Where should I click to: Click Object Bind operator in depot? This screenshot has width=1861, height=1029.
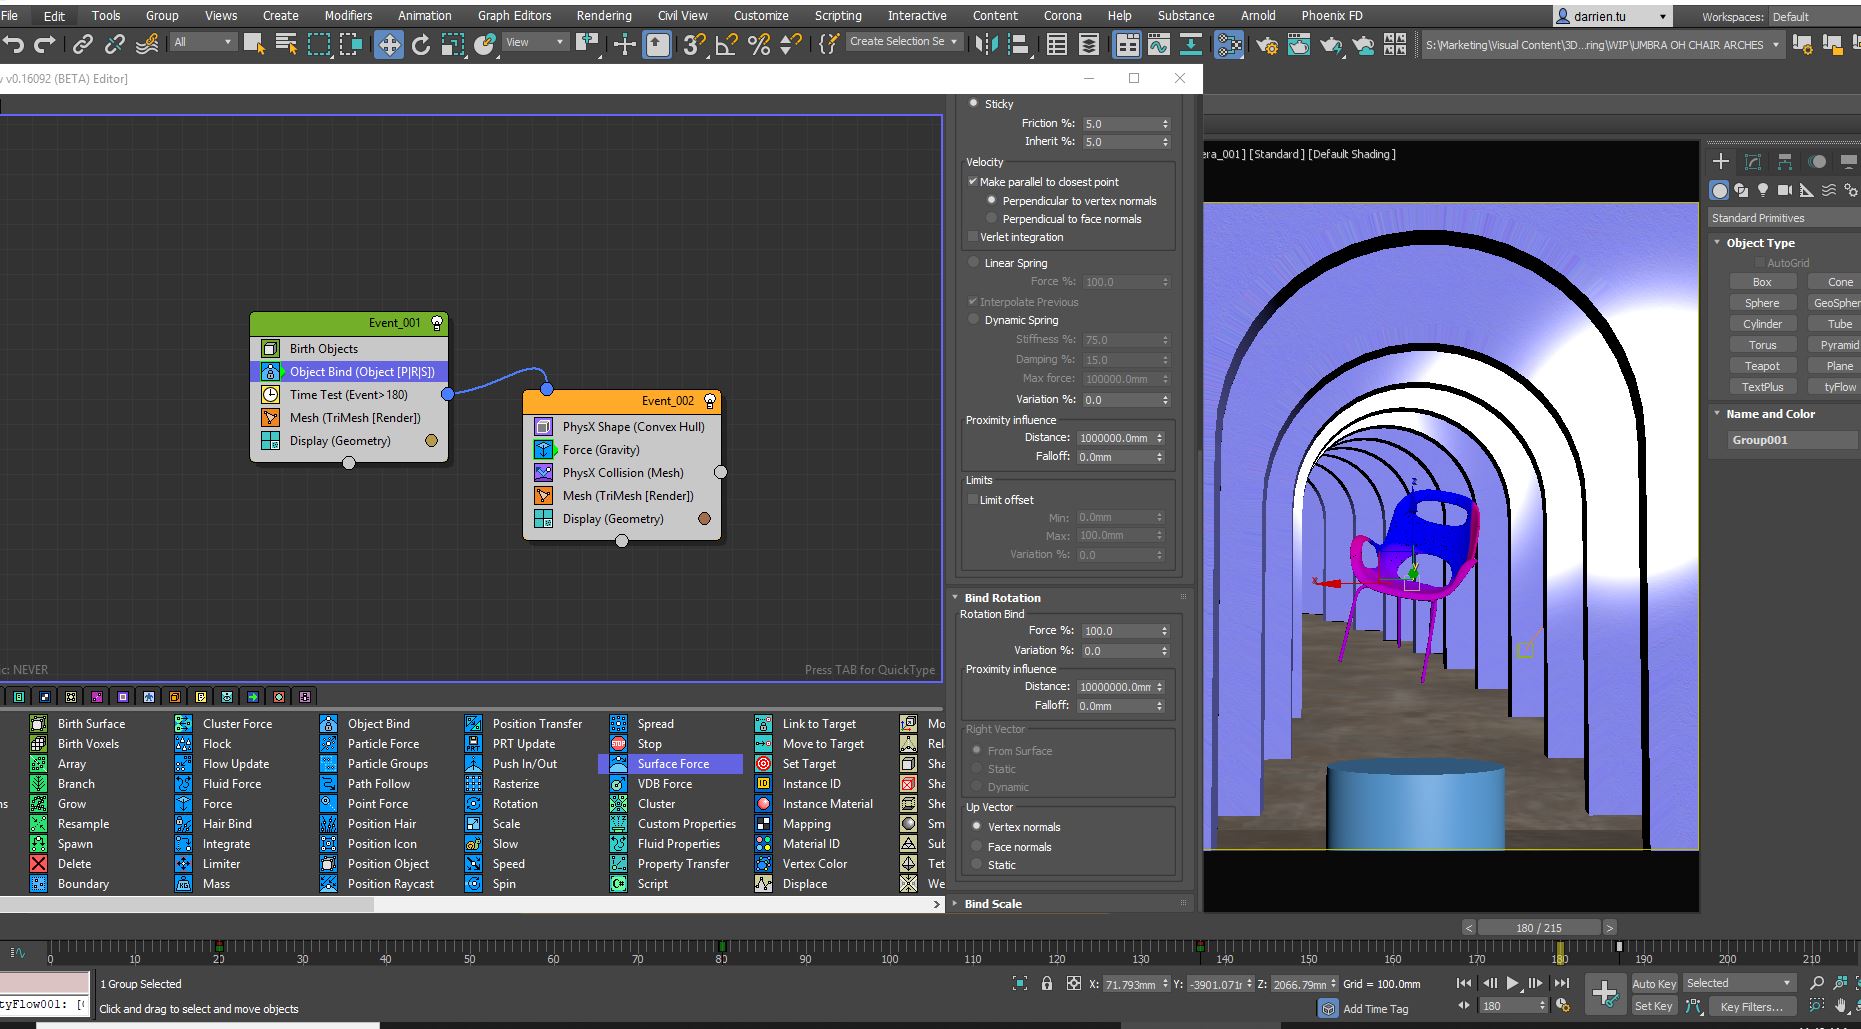(366, 724)
